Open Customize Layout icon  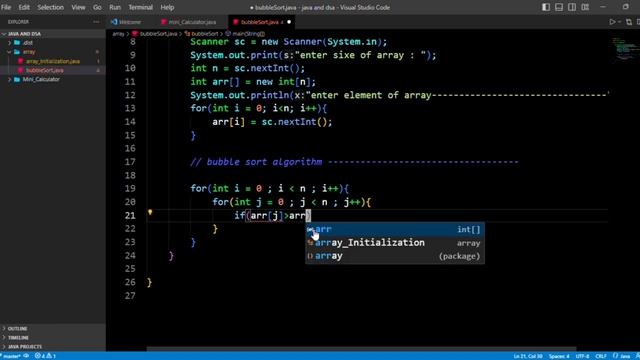tap(585, 7)
